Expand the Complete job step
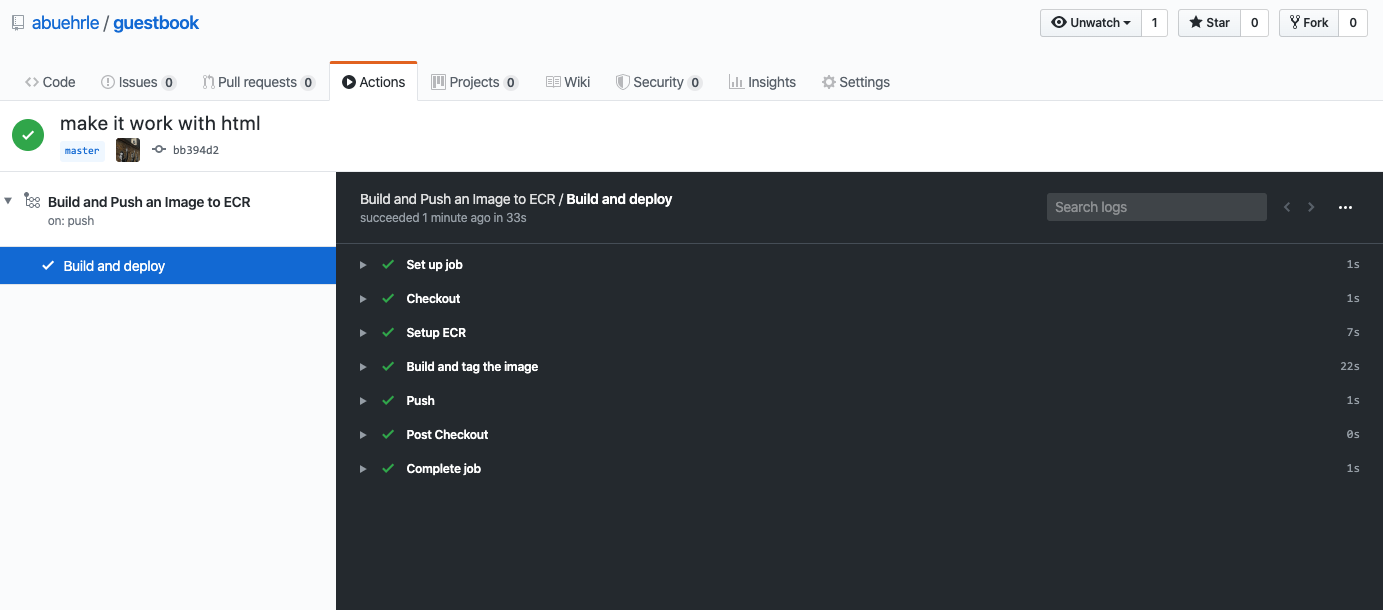1383x610 pixels. [x=364, y=469]
